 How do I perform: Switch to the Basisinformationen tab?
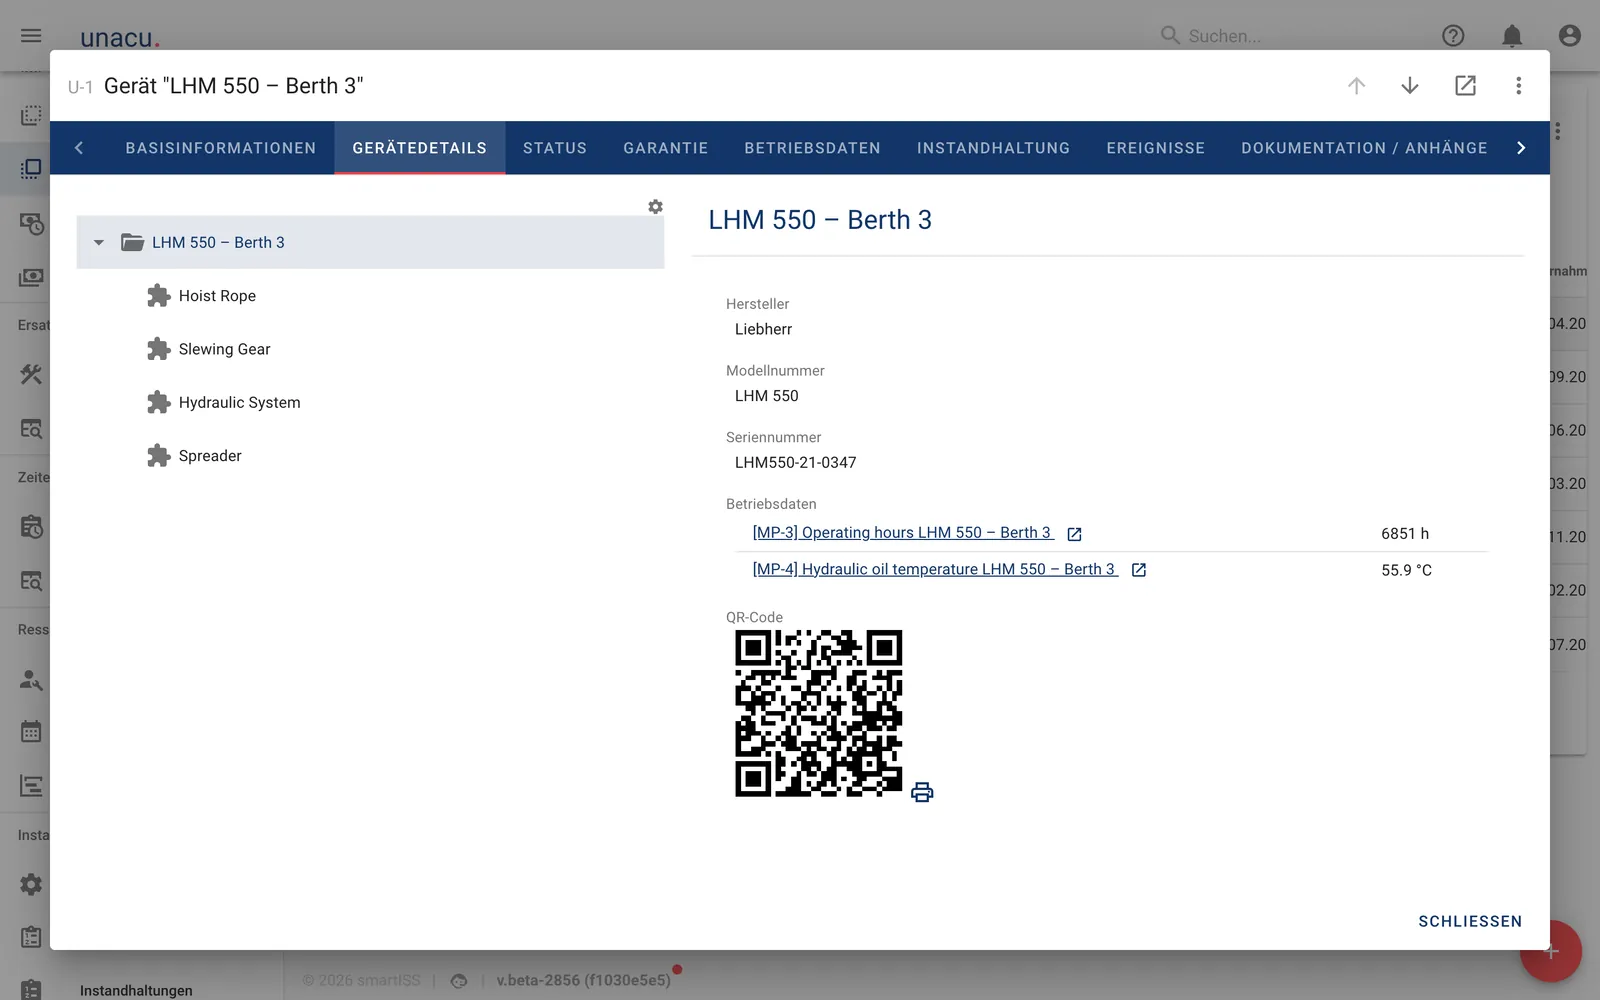(221, 148)
